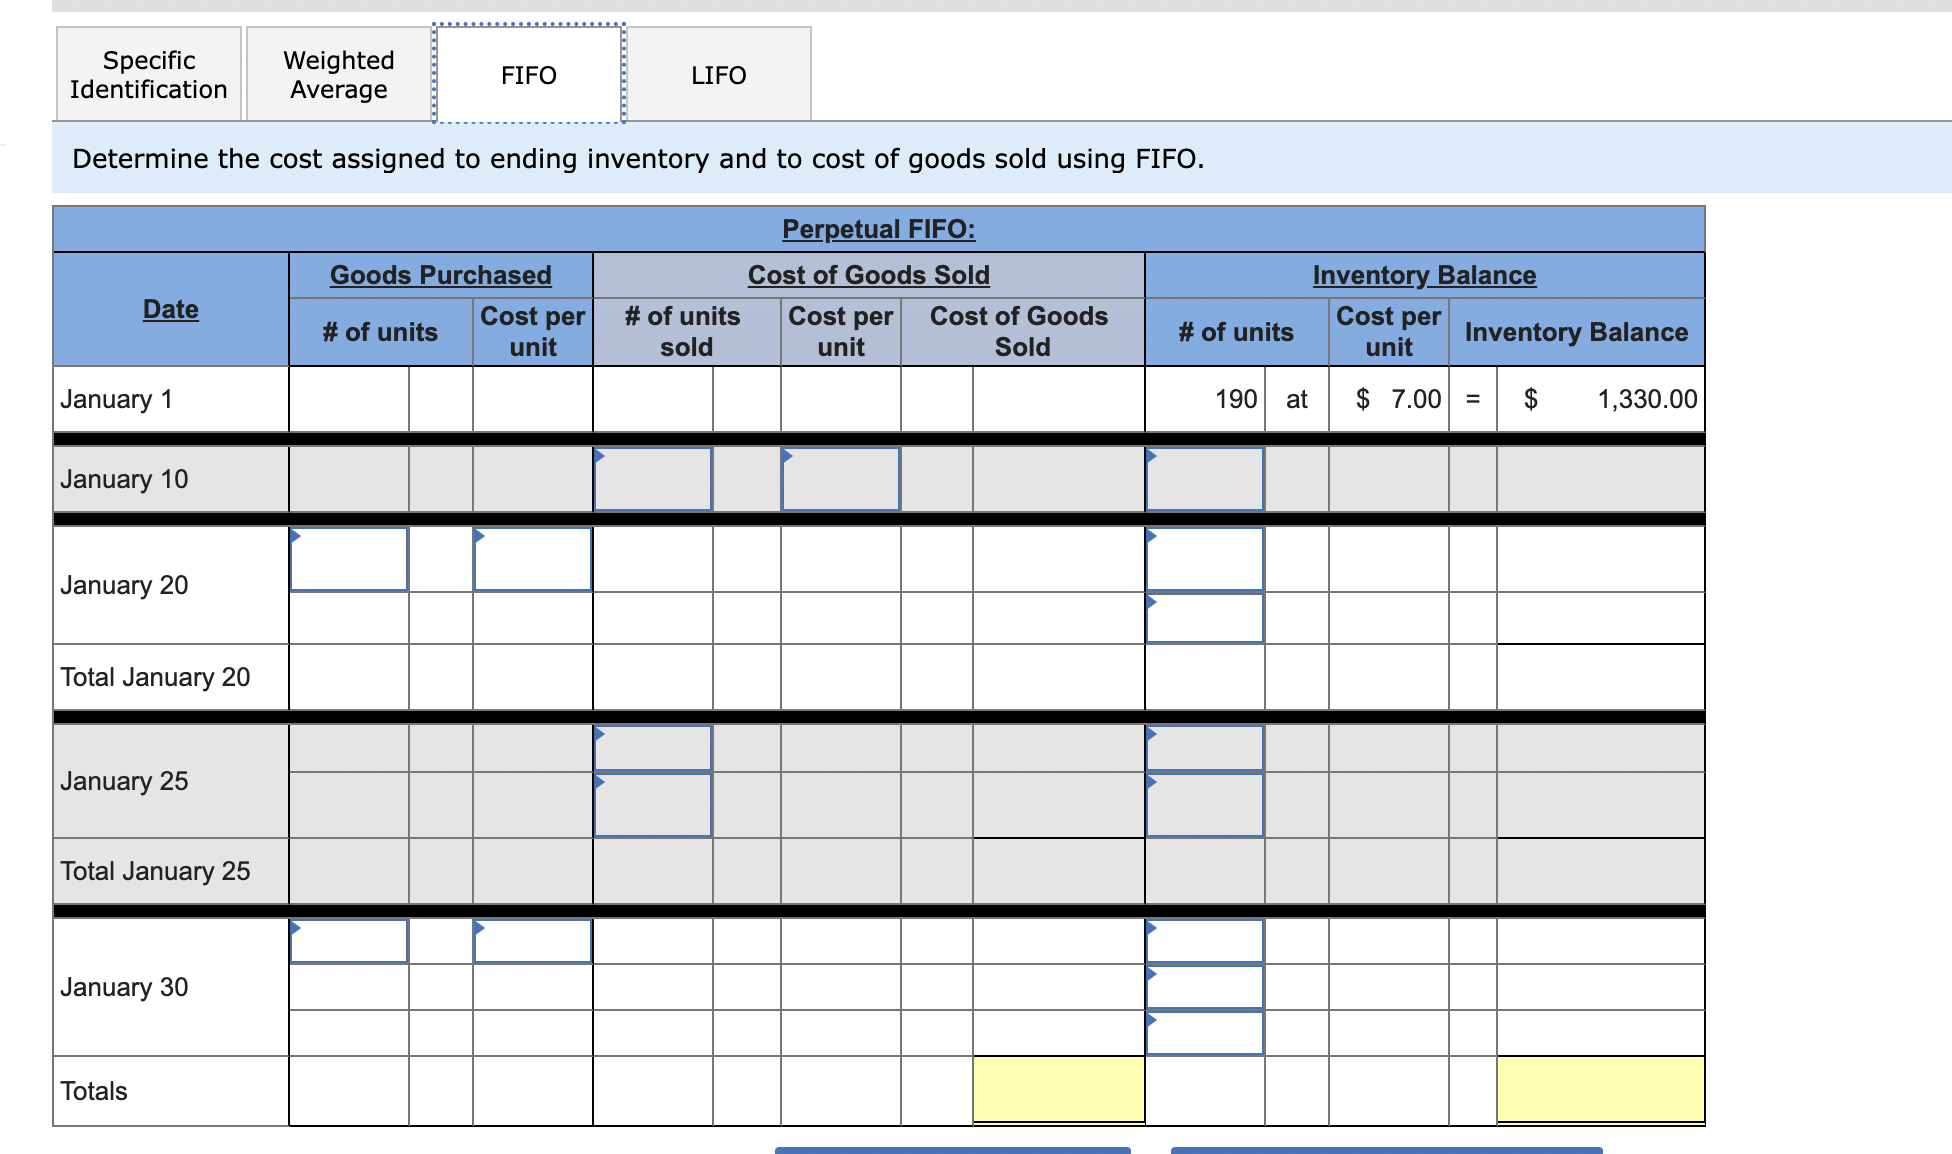This screenshot has height=1154, width=1952.
Task: Click Total January 20 inventory balance cell
Action: pyautogui.click(x=1600, y=677)
